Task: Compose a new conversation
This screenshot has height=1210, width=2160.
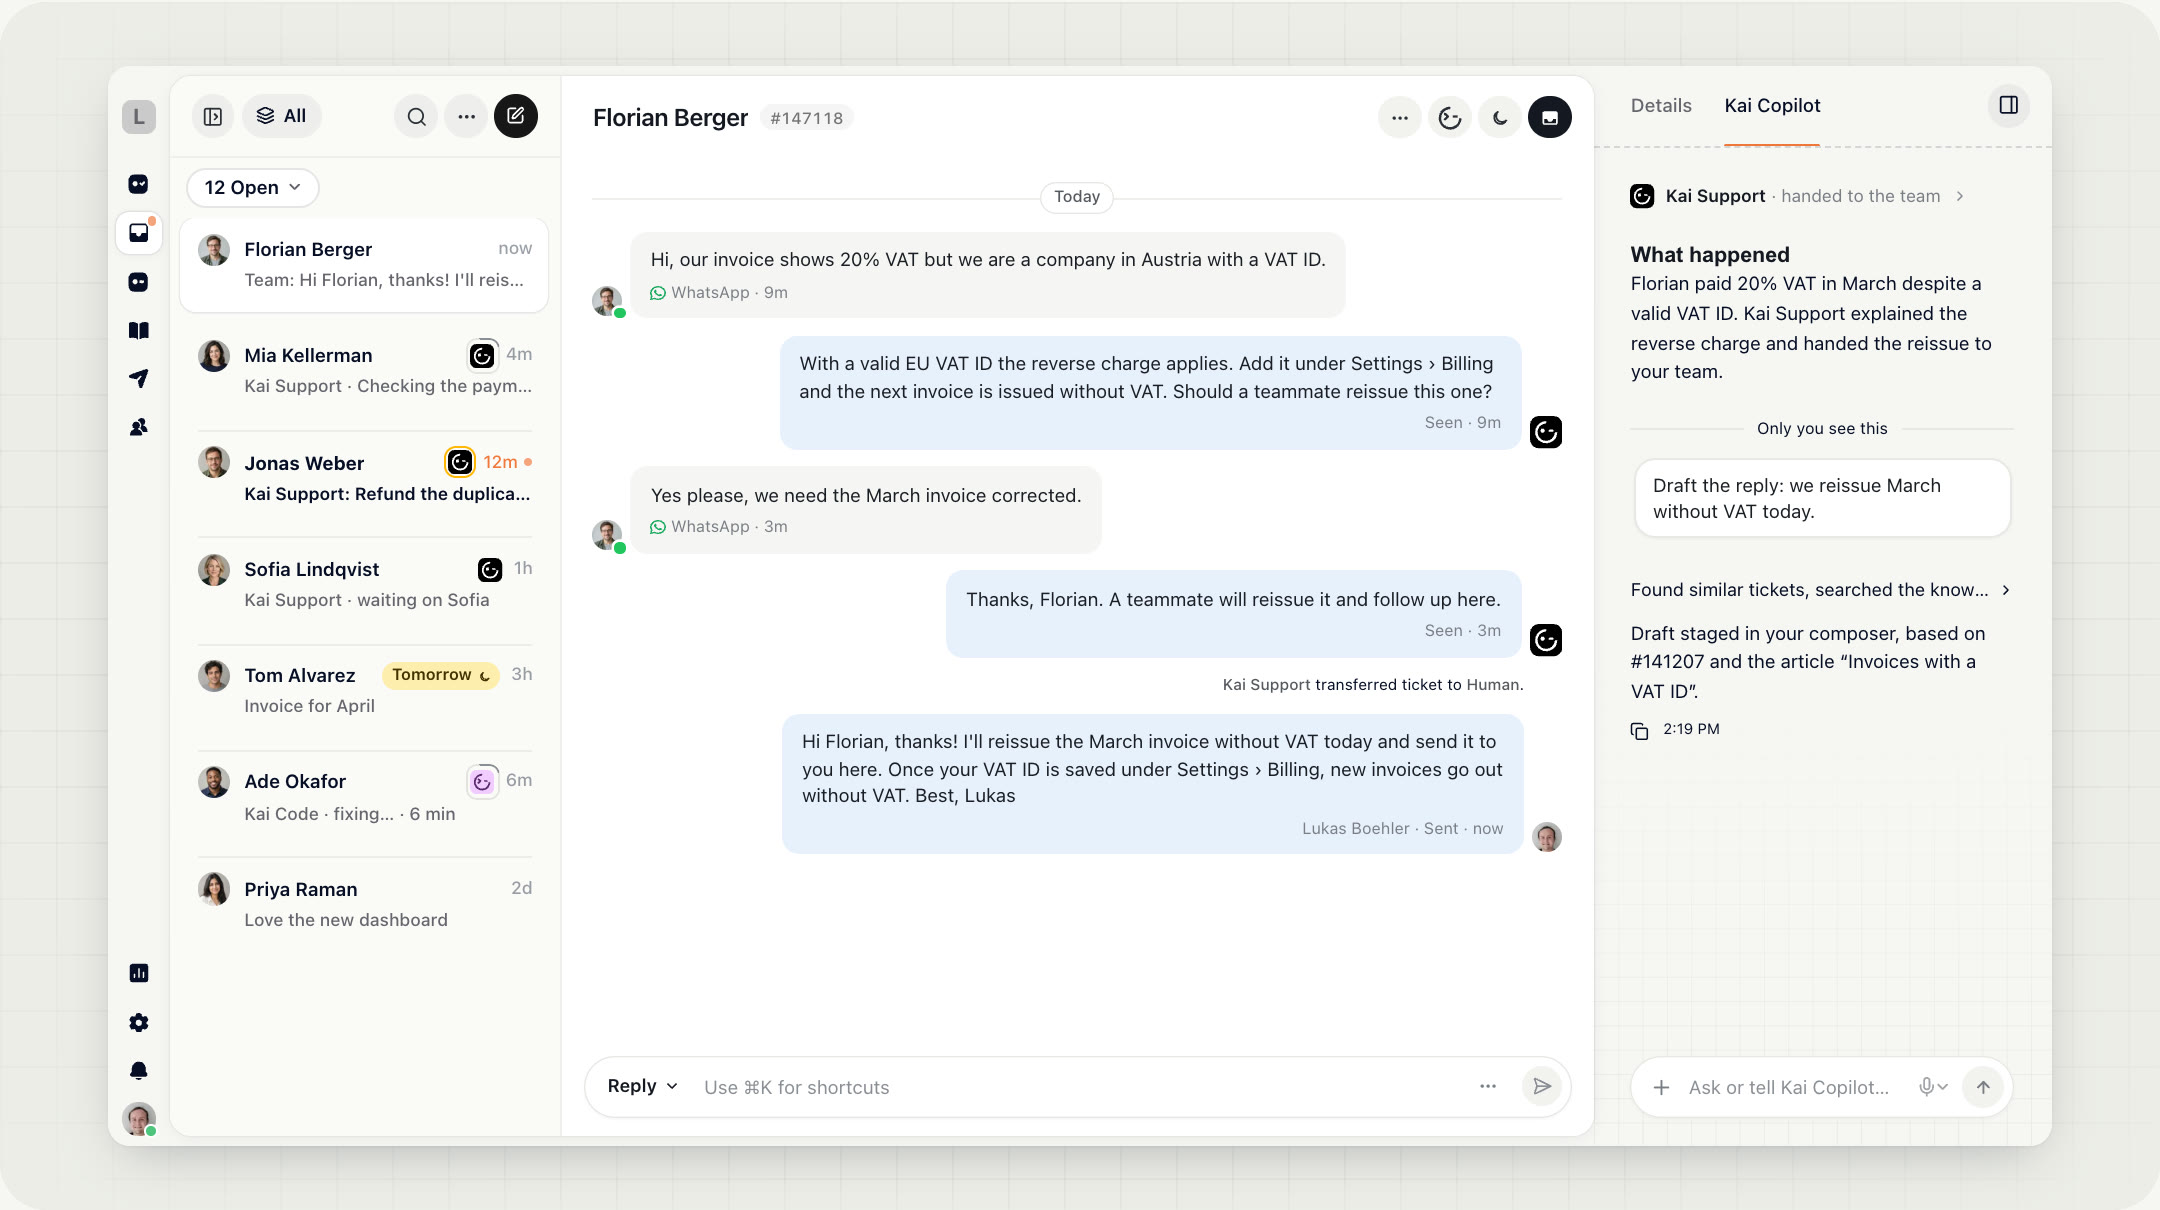Action: click(516, 116)
